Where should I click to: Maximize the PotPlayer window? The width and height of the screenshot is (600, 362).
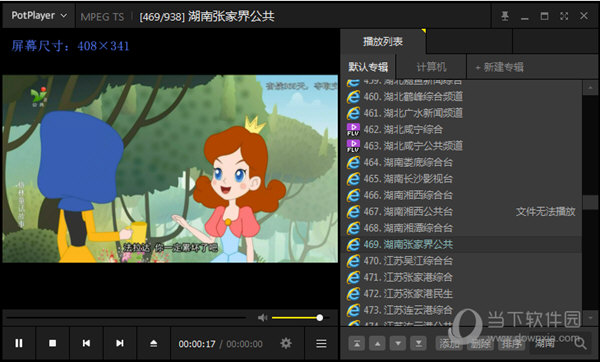(544, 16)
